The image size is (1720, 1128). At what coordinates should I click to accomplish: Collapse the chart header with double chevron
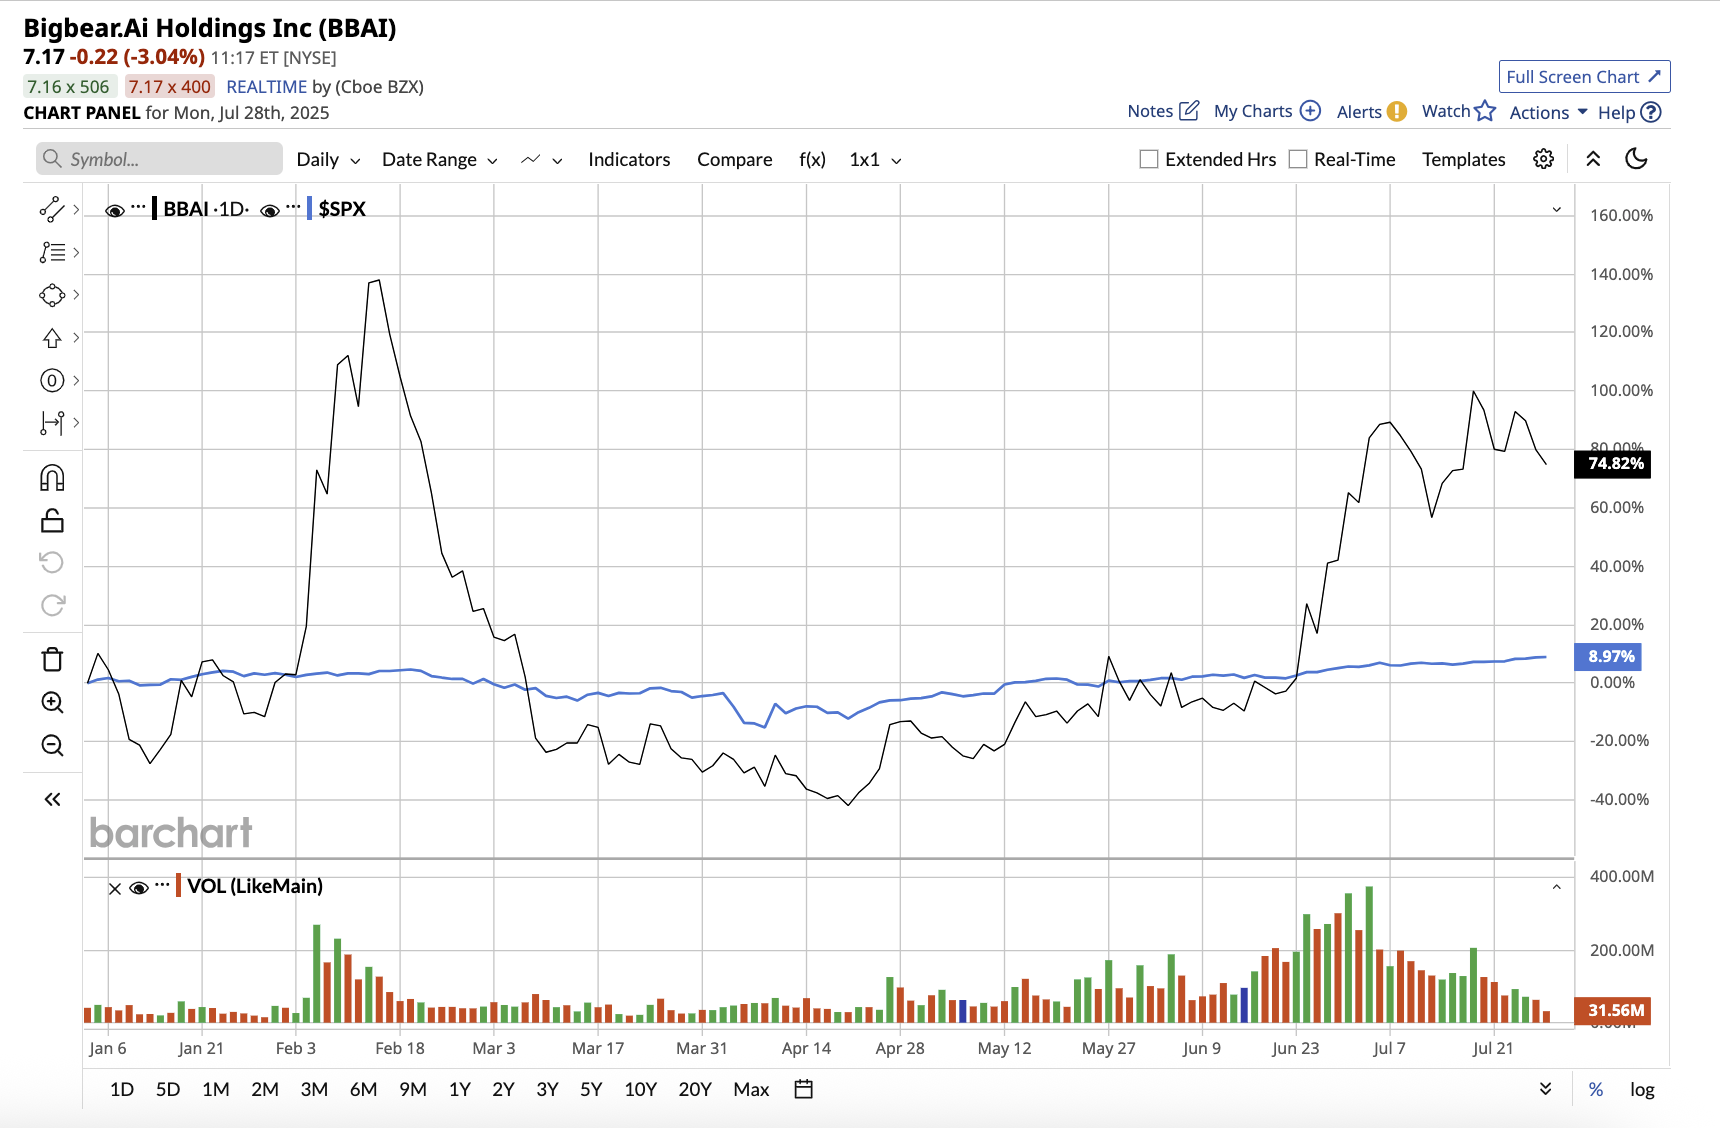tap(1593, 159)
